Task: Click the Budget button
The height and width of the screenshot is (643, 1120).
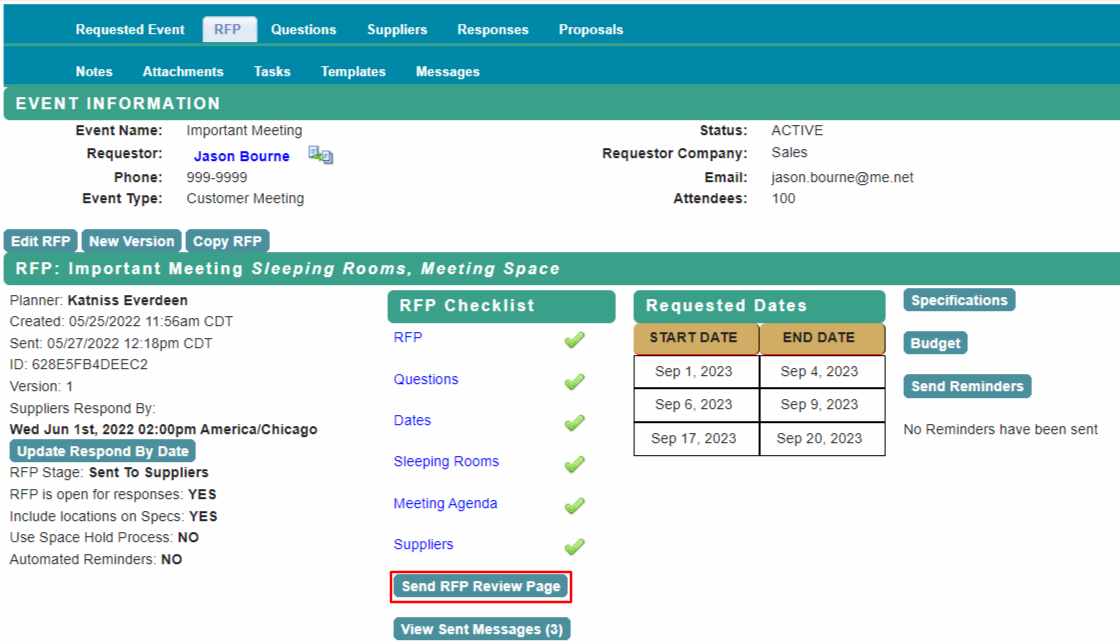Action: point(934,343)
